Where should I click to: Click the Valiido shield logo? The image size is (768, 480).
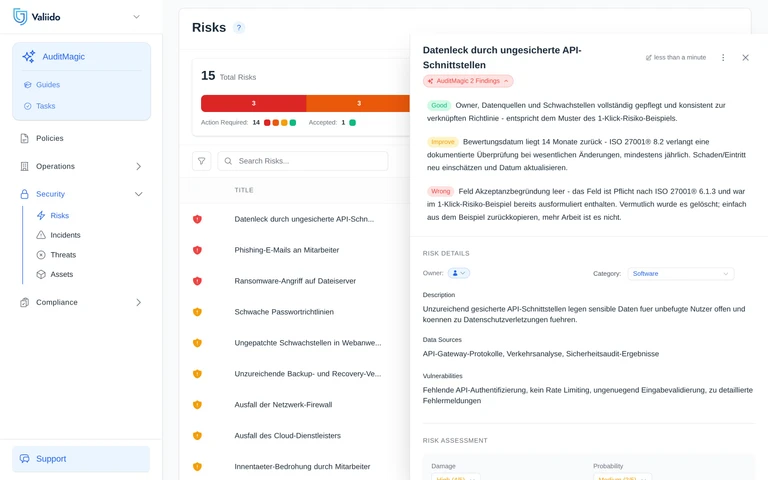coord(20,17)
